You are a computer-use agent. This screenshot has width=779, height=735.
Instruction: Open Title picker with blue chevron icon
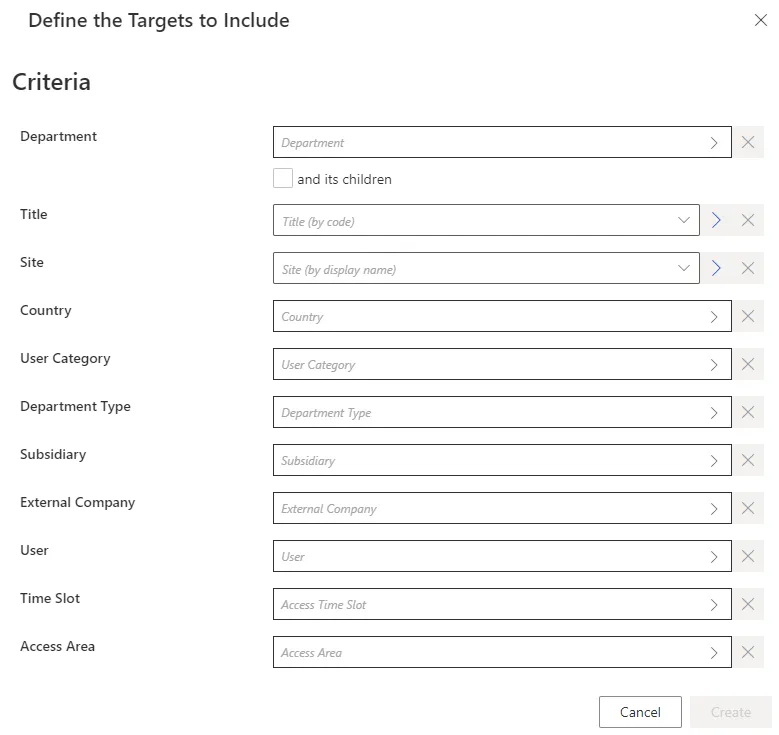(x=716, y=220)
